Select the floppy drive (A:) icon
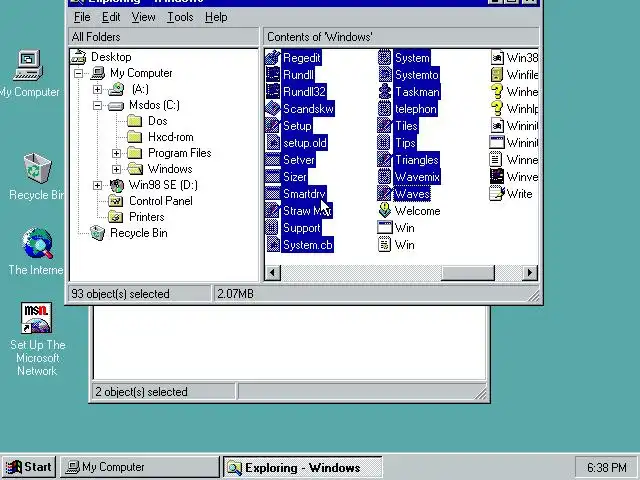 point(116,89)
